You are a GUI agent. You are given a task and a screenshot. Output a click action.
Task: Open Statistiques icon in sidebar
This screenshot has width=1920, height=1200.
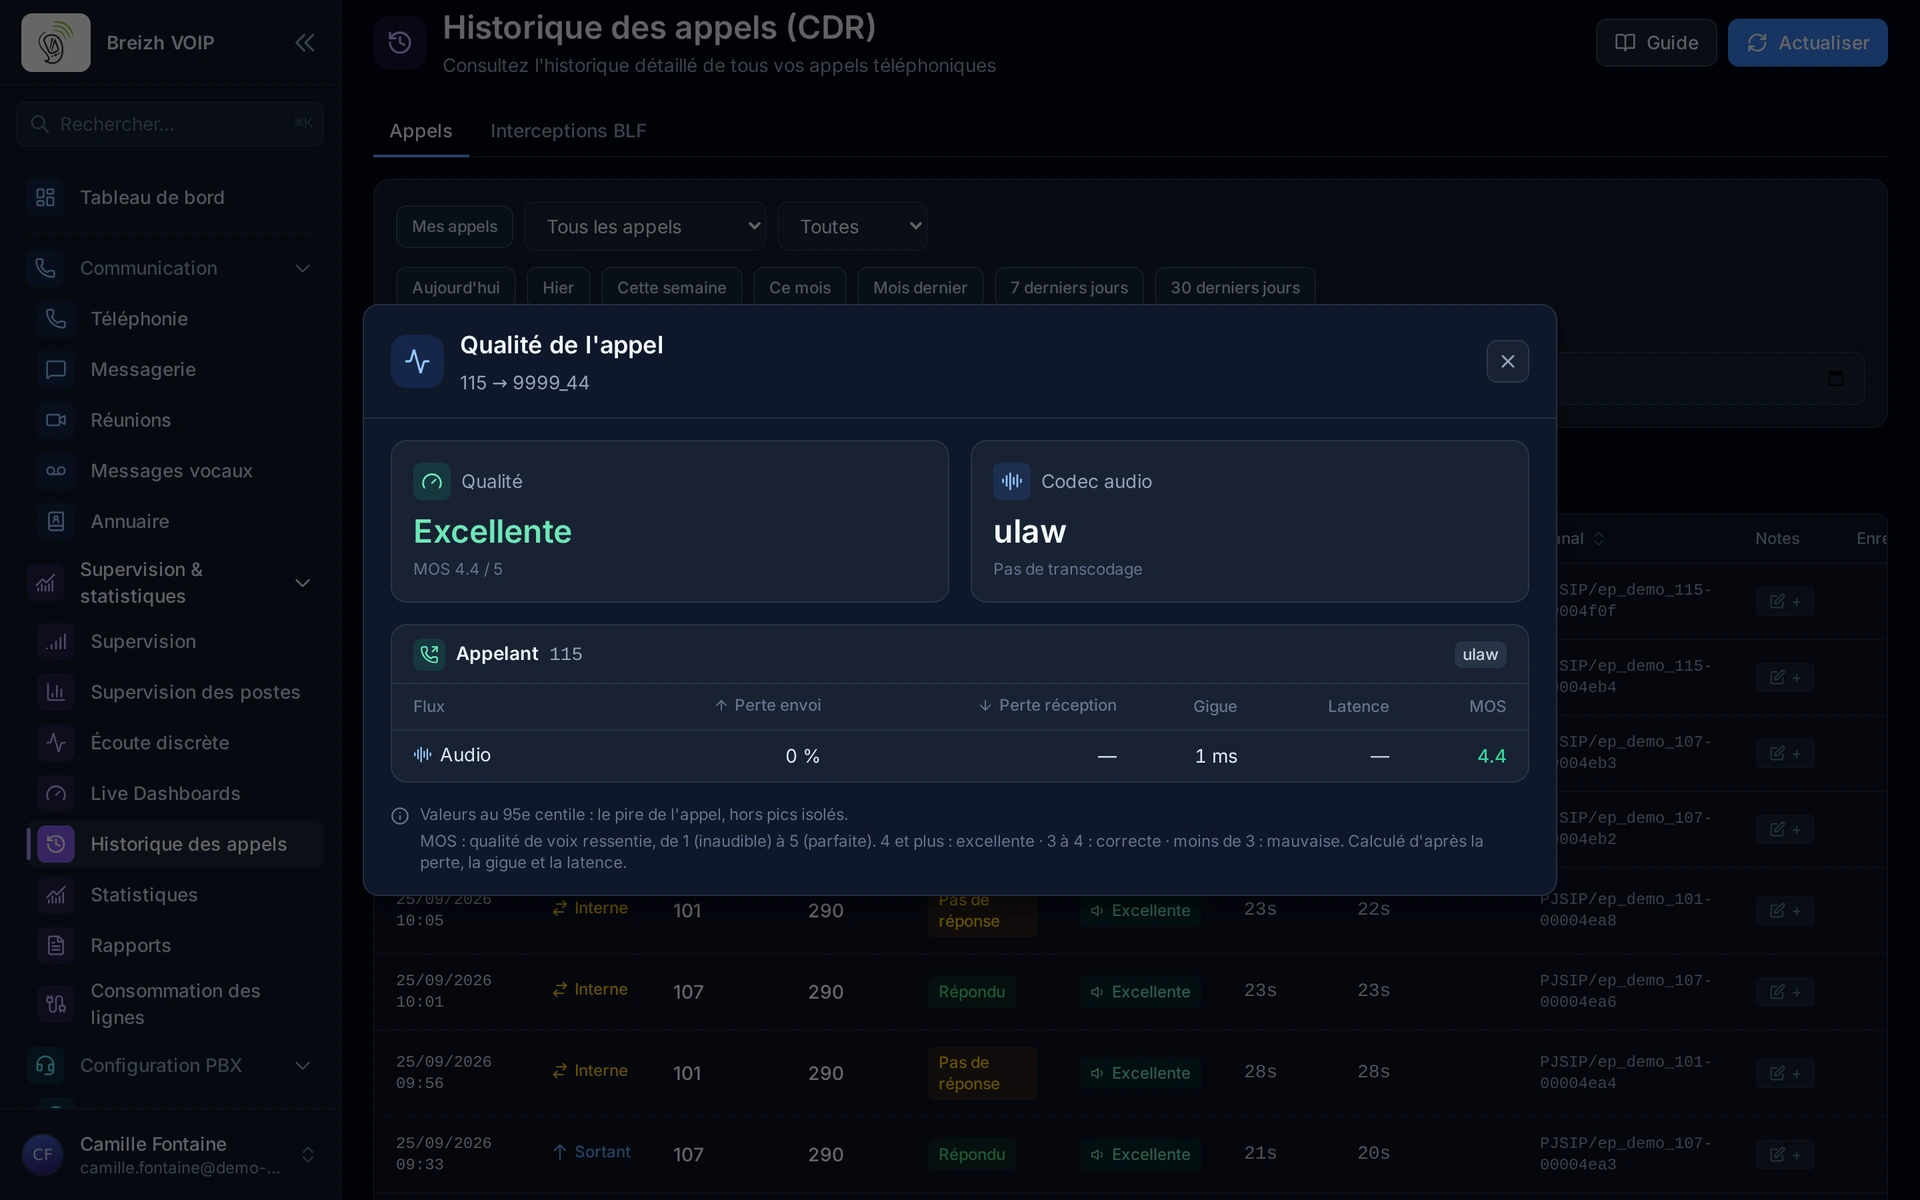click(x=56, y=895)
